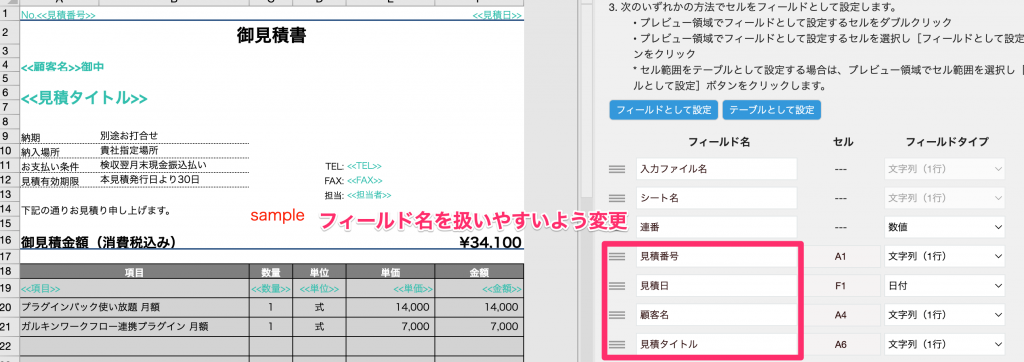Grab the drag handle beside 入力ファイル名
This screenshot has width=1024, height=362.
click(617, 169)
